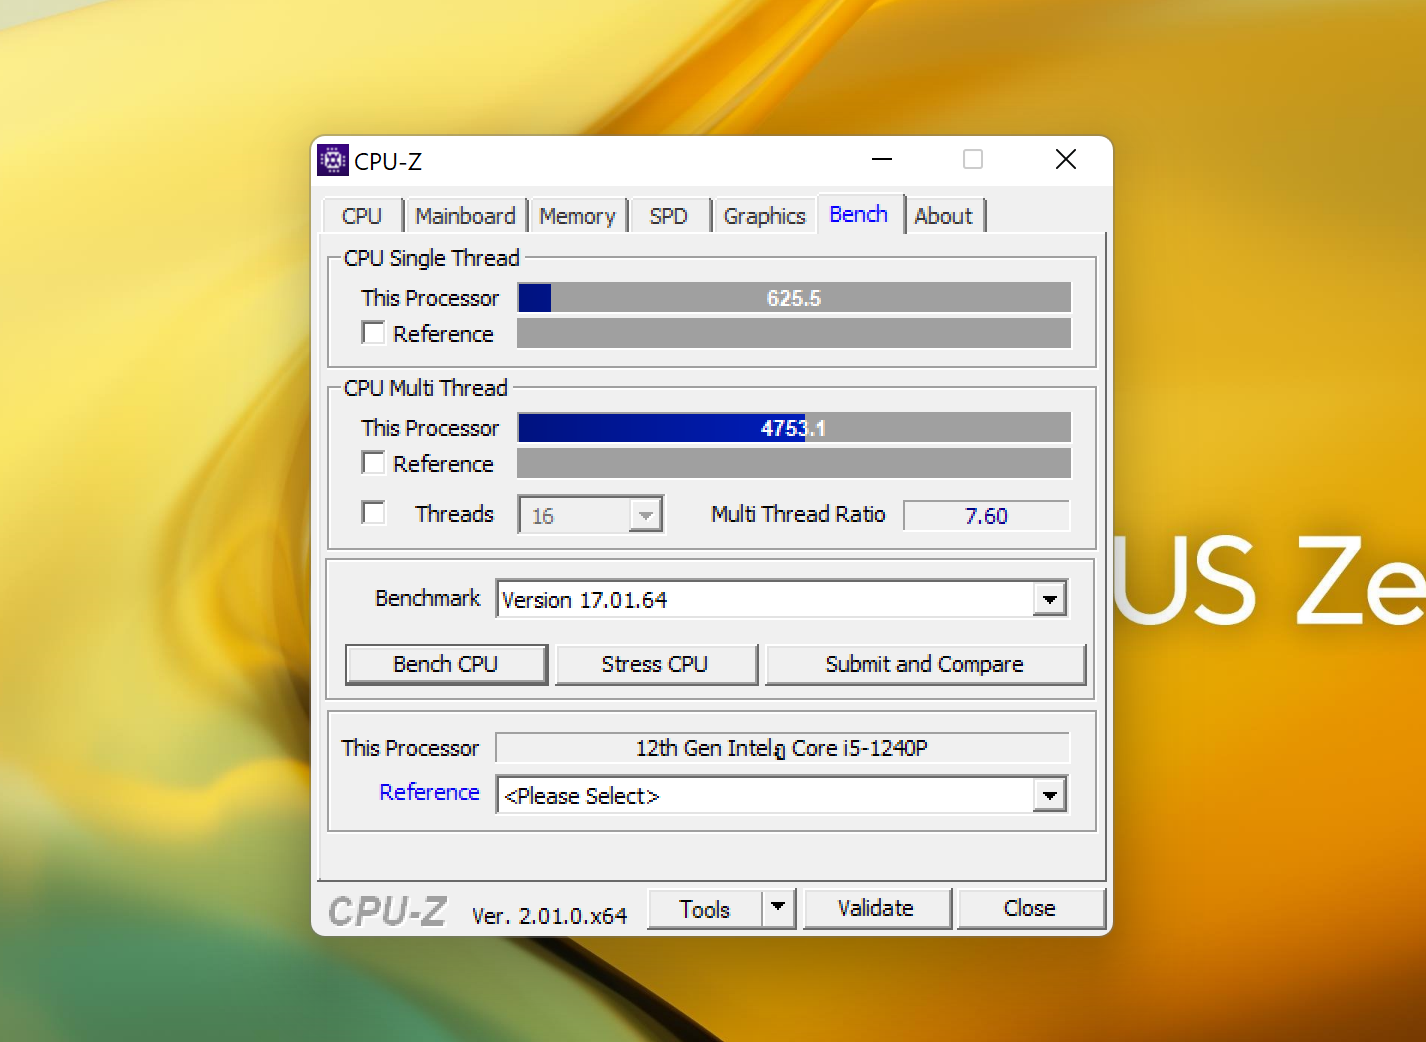The width and height of the screenshot is (1426, 1042).
Task: Click the Version 17.01.64 combo box
Action: (x=782, y=599)
